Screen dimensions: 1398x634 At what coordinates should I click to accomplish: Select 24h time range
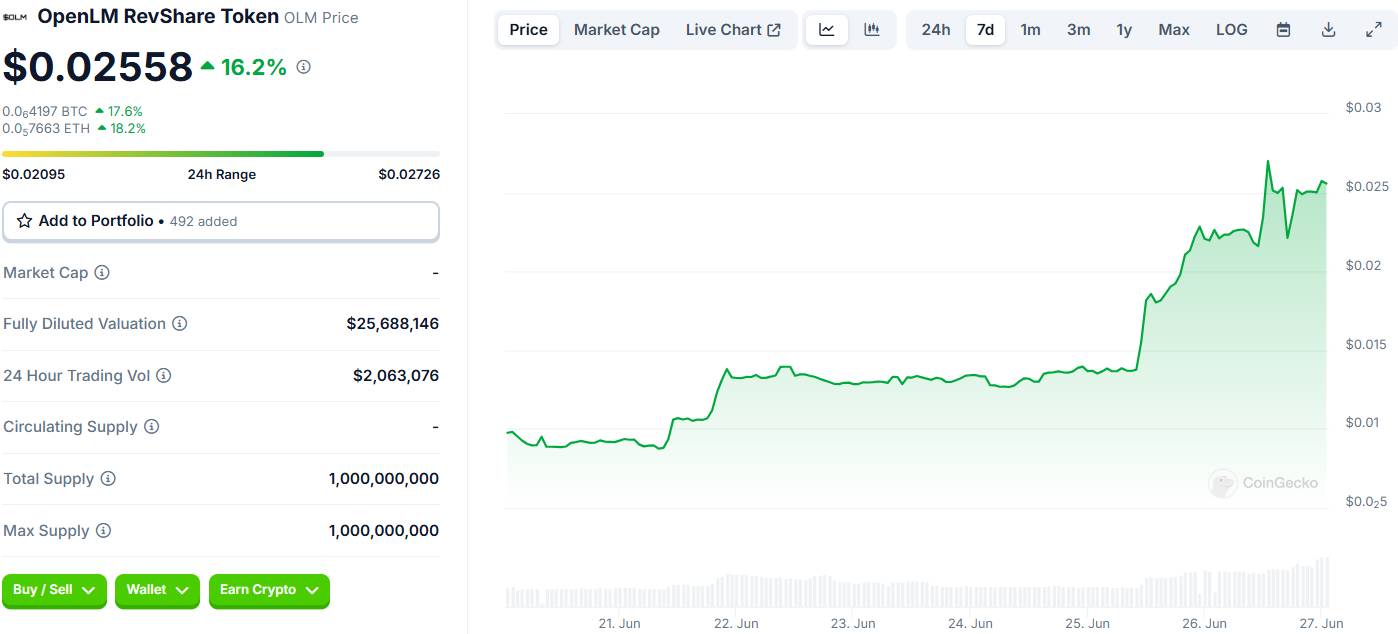click(x=936, y=30)
